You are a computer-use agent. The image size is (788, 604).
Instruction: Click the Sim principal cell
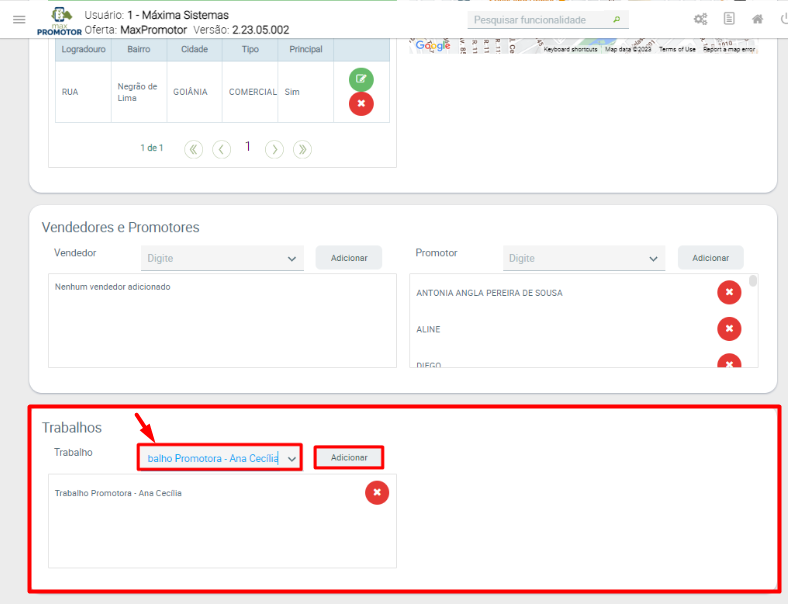pos(306,92)
